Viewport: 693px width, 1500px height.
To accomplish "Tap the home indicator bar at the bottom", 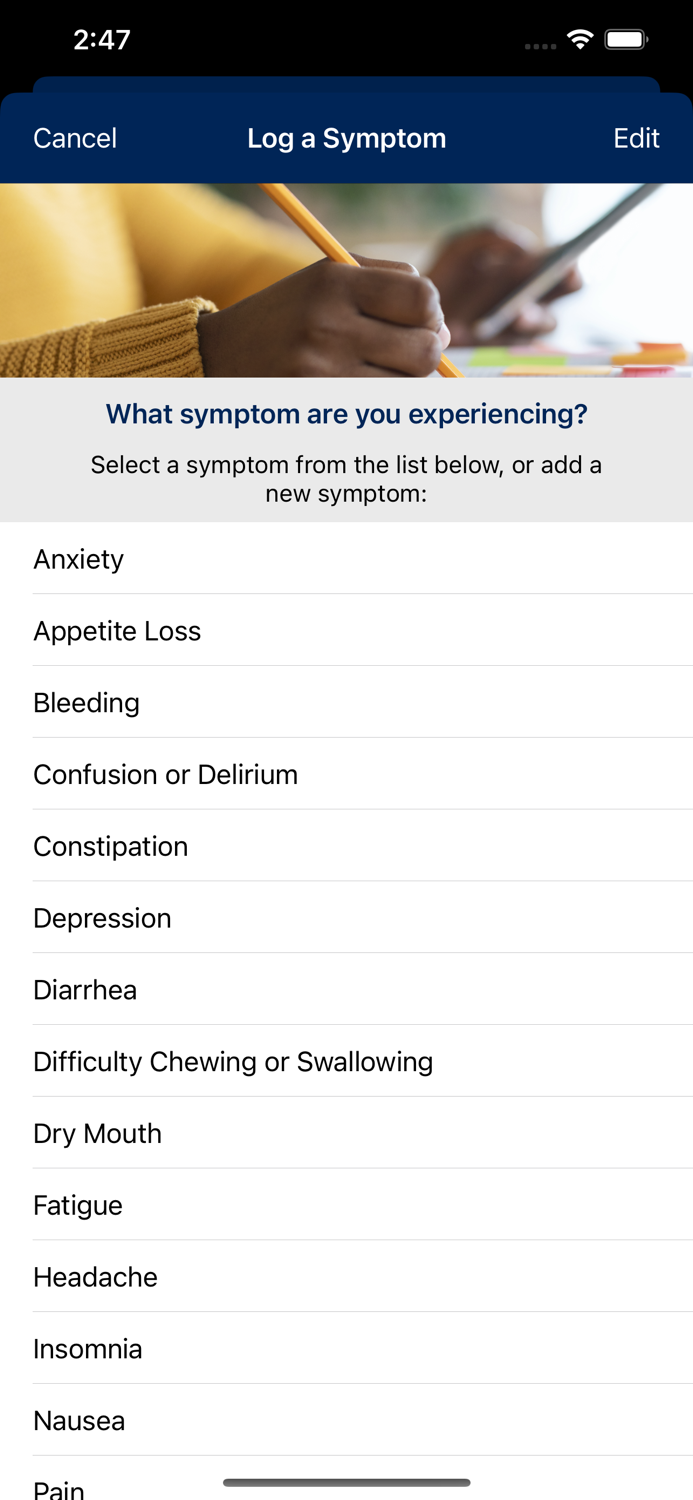I will (346, 1482).
